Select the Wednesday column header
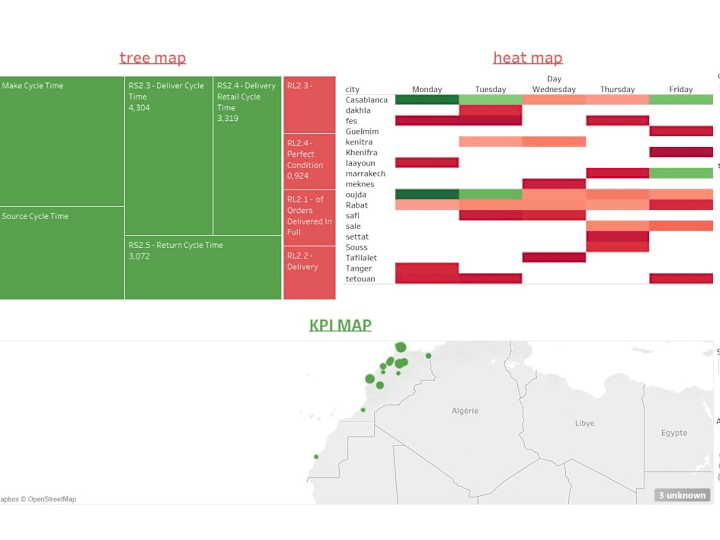 [x=554, y=89]
